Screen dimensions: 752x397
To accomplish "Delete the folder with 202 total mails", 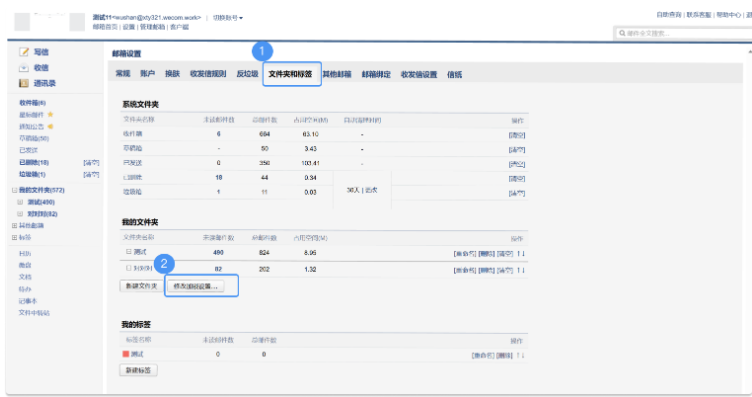I will tap(486, 270).
